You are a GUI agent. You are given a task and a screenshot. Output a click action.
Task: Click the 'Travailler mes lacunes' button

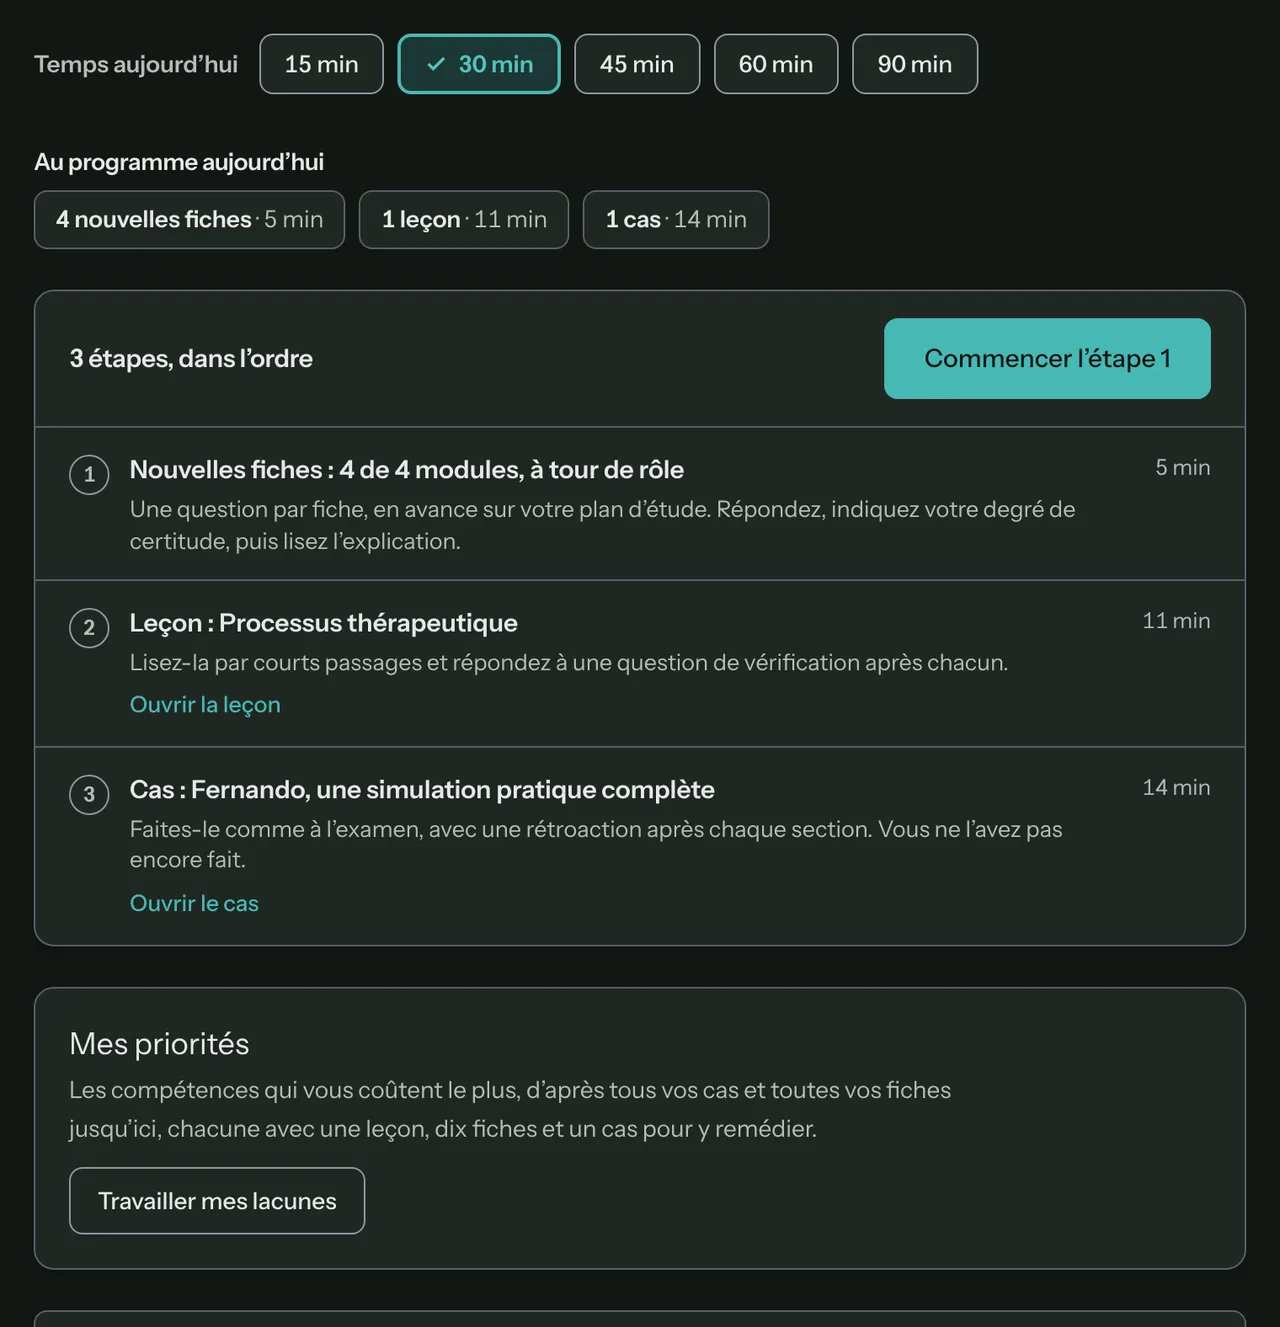217,1201
